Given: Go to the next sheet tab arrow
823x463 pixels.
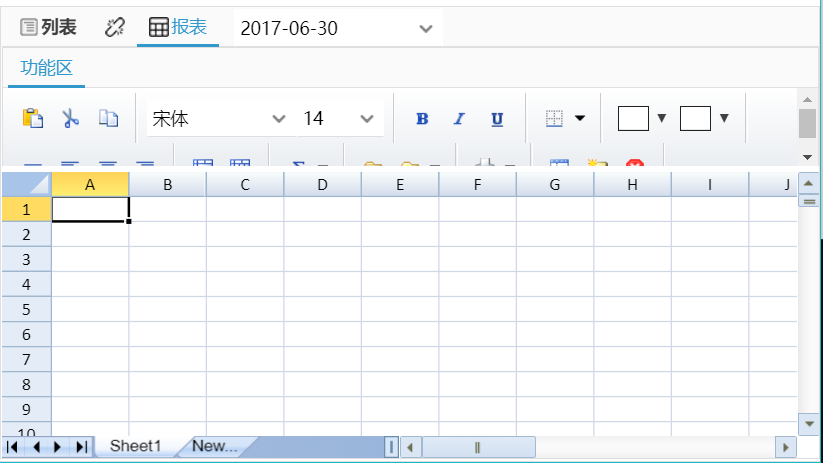Looking at the screenshot, I should pyautogui.click(x=58, y=447).
